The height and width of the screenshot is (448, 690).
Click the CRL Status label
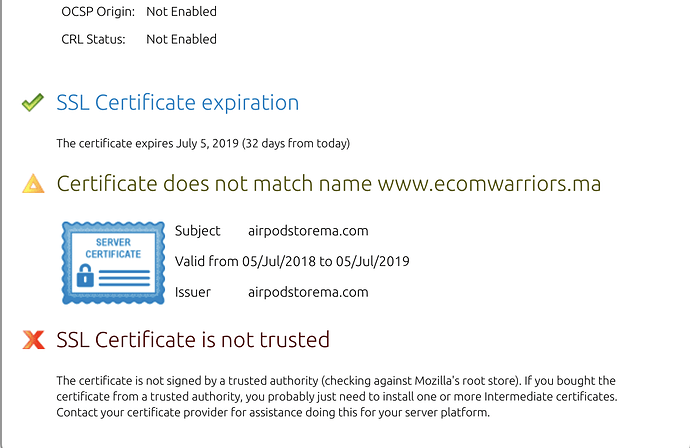coord(93,39)
